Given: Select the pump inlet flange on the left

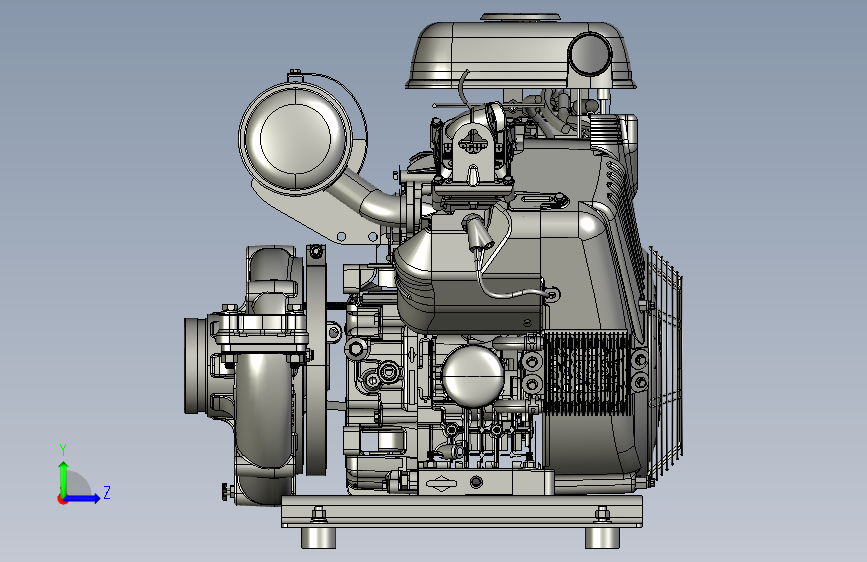Looking at the screenshot, I should pyautogui.click(x=195, y=366).
